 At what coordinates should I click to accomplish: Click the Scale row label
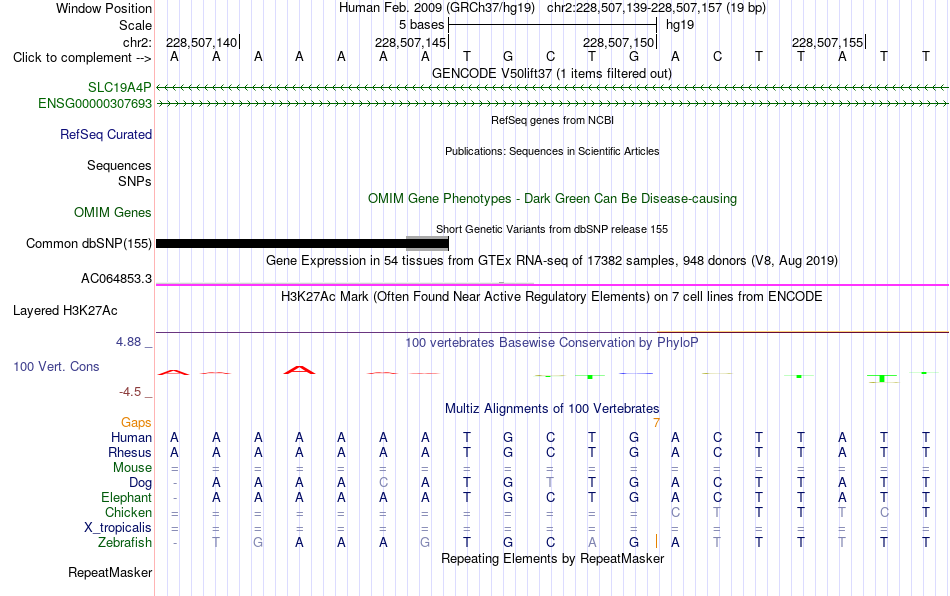coord(135,25)
